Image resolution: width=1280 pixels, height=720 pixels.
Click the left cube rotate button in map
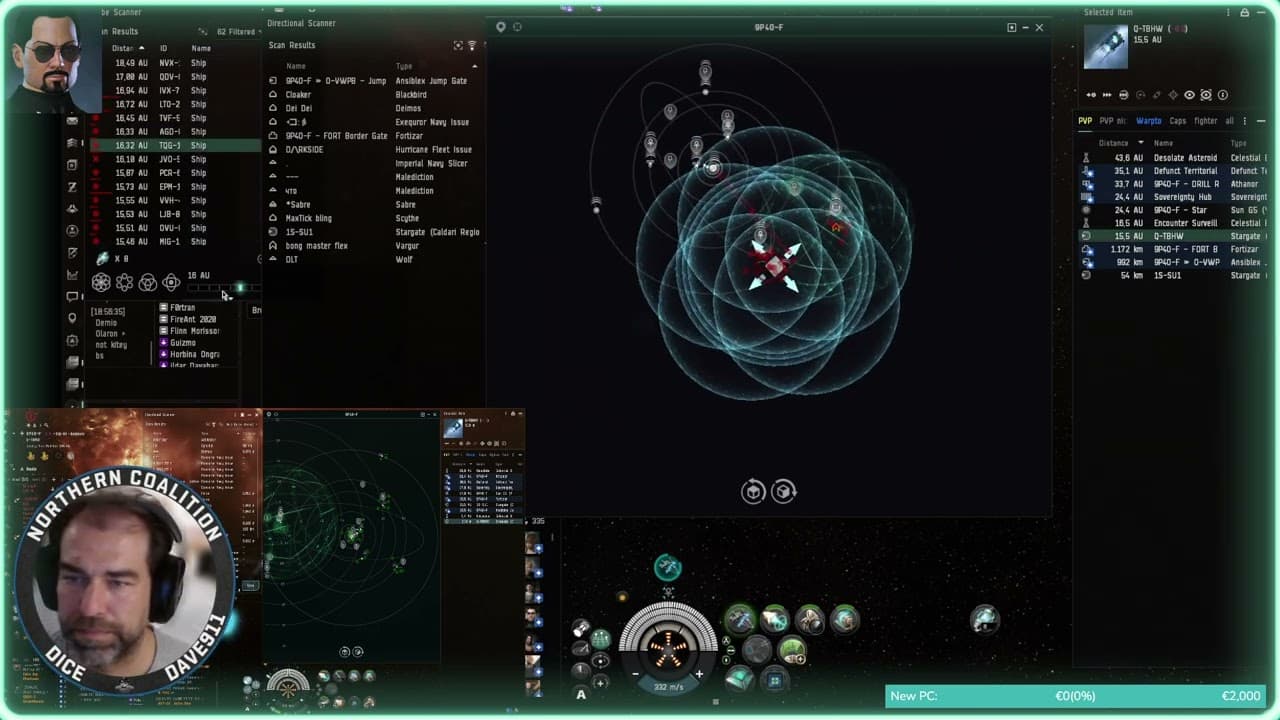tap(753, 491)
